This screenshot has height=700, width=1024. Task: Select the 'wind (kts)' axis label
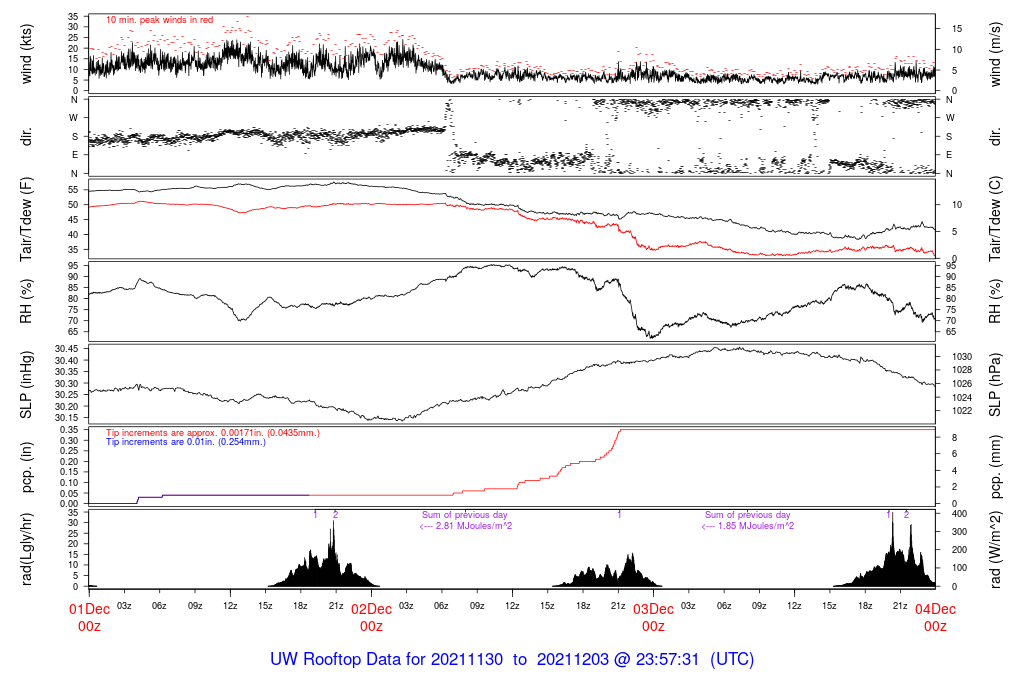(26, 54)
